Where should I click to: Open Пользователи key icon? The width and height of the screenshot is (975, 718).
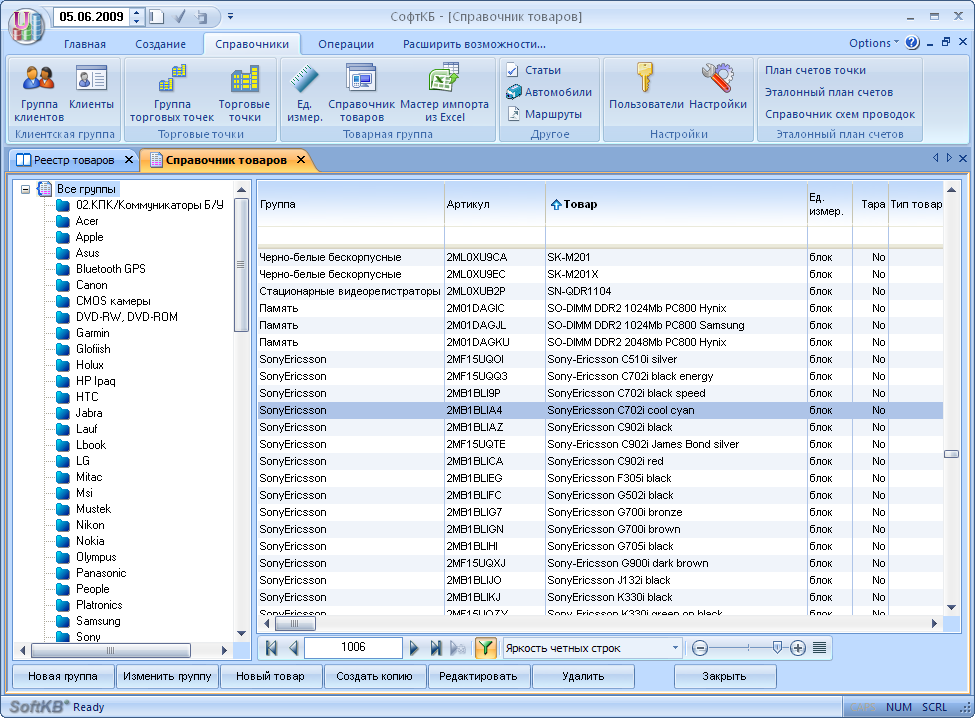point(646,87)
